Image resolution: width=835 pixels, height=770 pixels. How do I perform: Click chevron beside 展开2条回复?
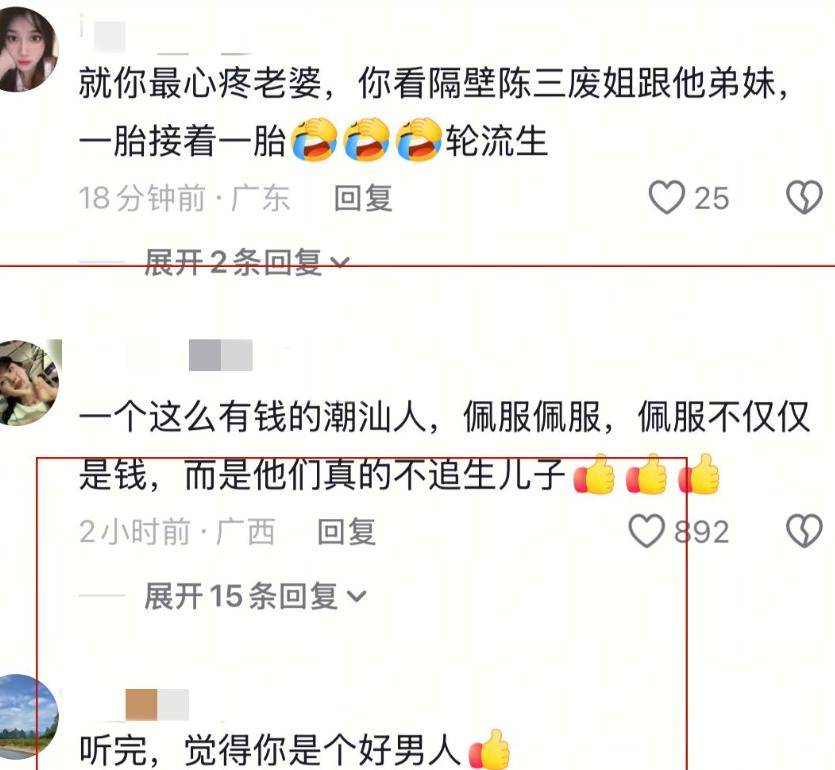[x=340, y=263]
